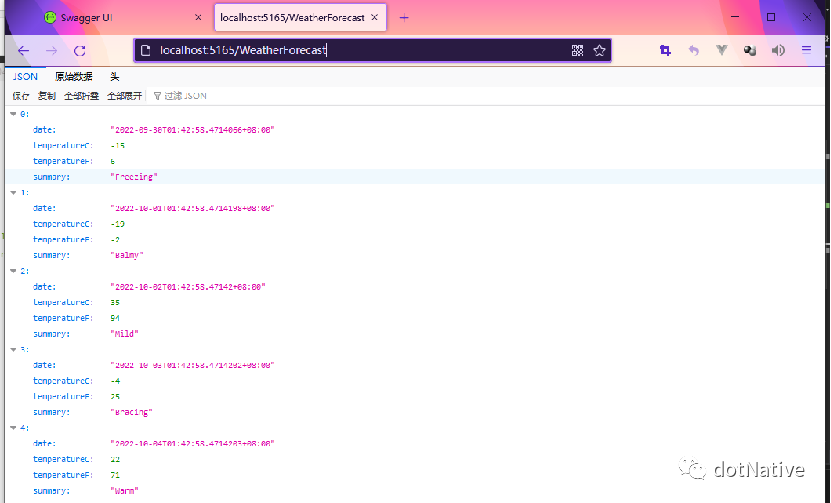Select the "Warm" summary value
The width and height of the screenshot is (831, 503).
point(125,491)
